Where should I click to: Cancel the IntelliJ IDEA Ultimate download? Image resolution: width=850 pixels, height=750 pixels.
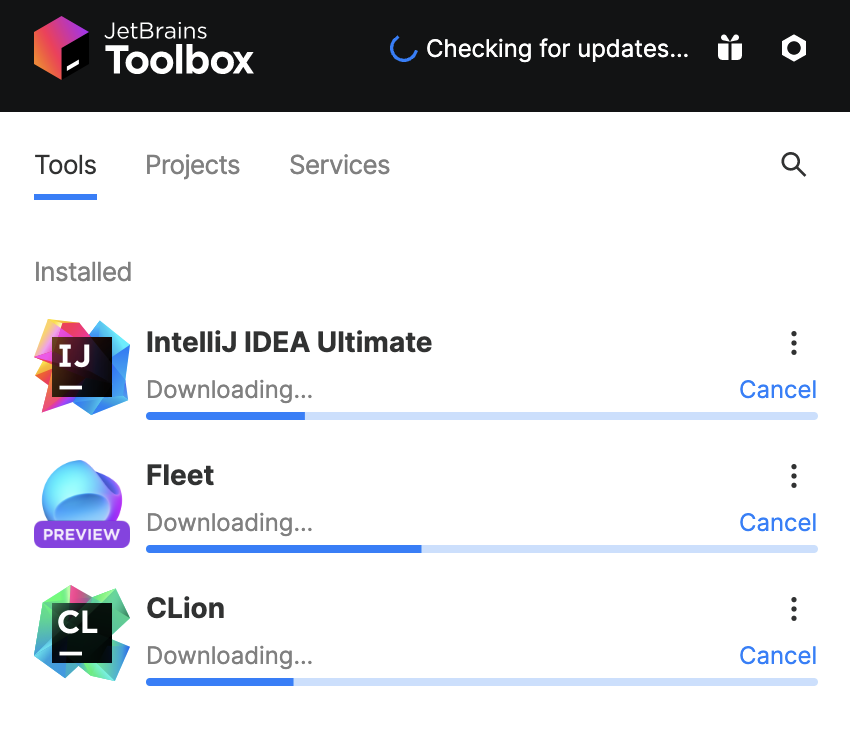tap(777, 389)
